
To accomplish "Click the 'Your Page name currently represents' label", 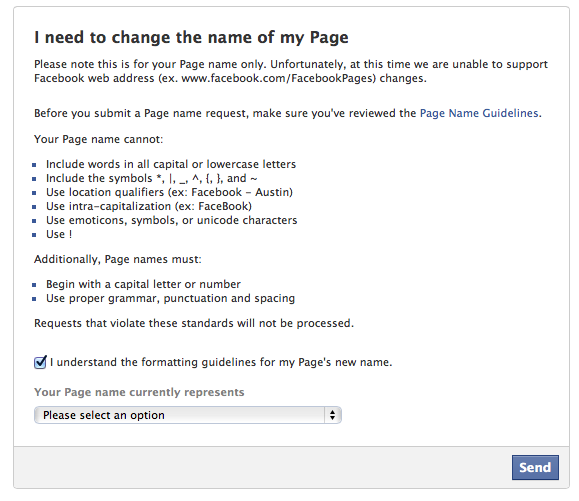I will [x=139, y=392].
